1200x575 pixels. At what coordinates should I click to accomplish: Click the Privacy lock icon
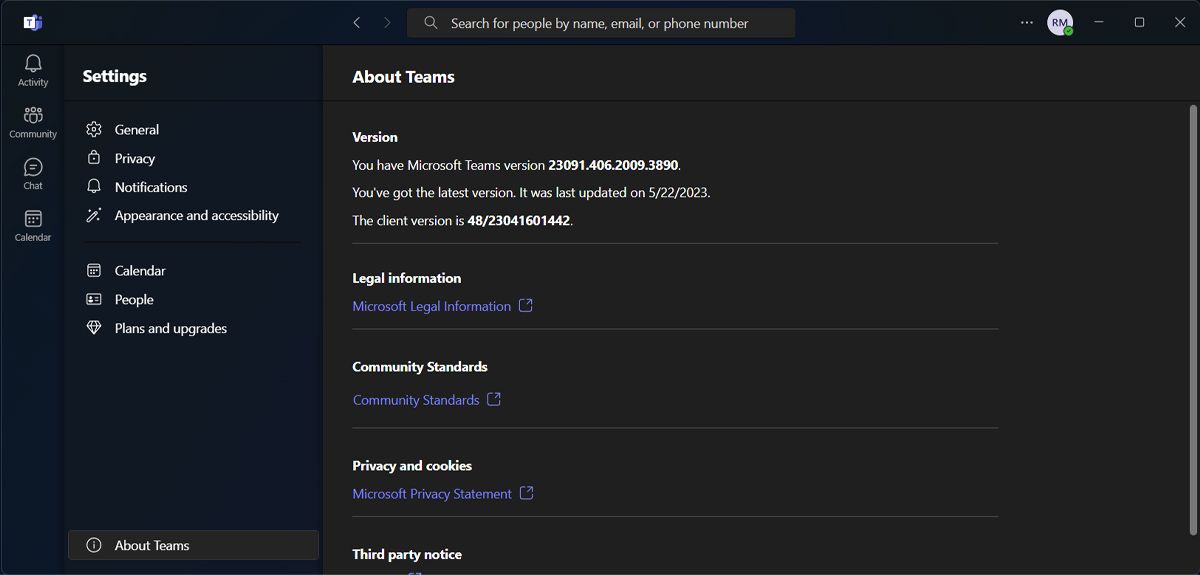[x=94, y=158]
